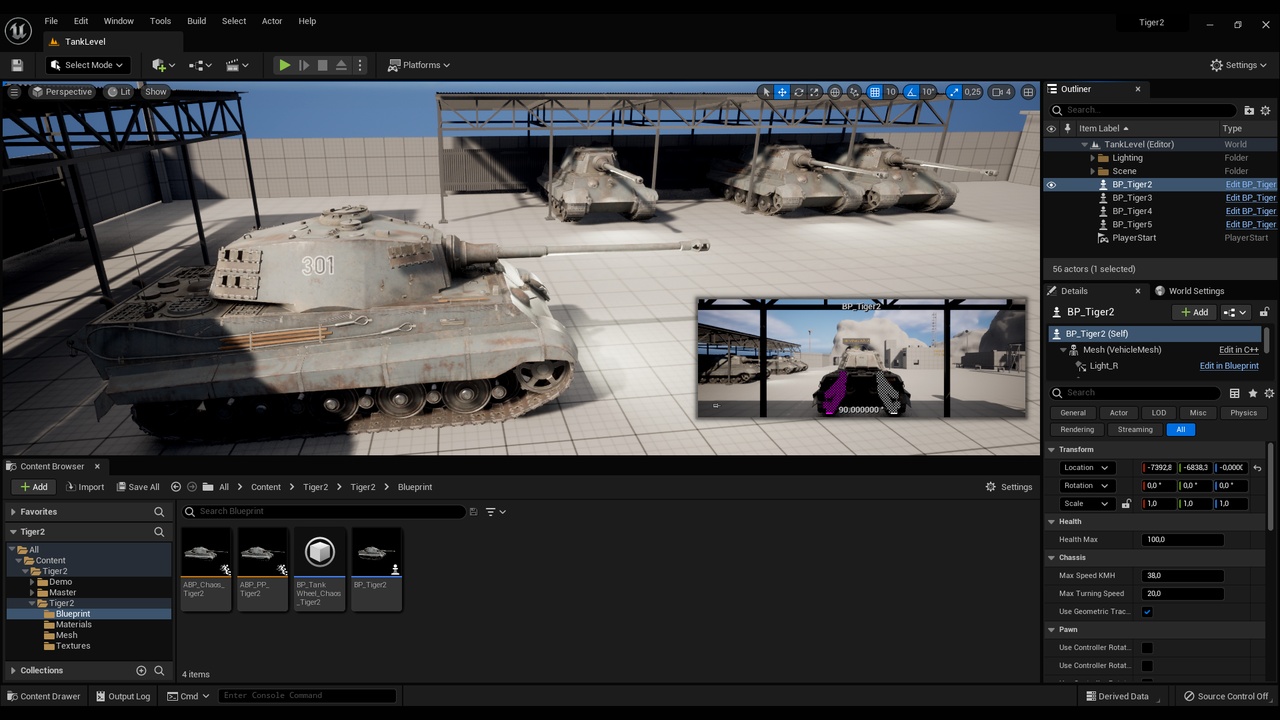
Task: Open the File menu
Action: tap(51, 21)
